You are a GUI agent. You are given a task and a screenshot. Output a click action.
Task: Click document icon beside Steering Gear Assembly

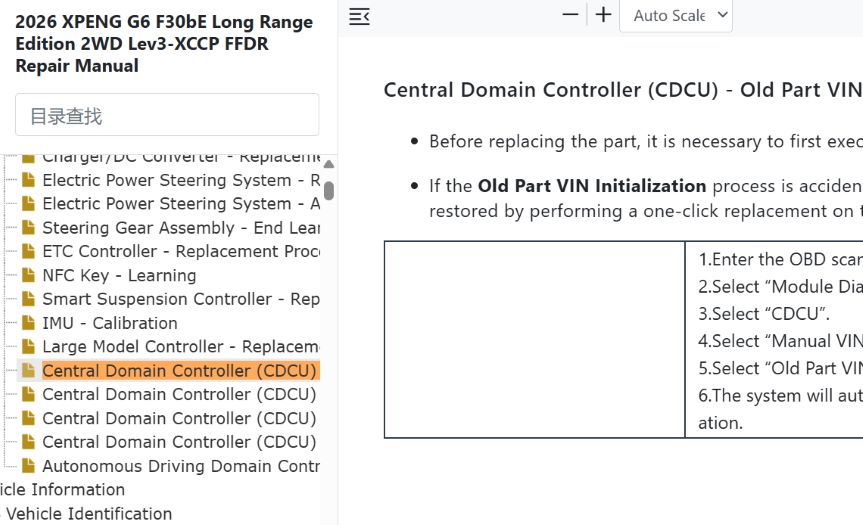[29, 227]
